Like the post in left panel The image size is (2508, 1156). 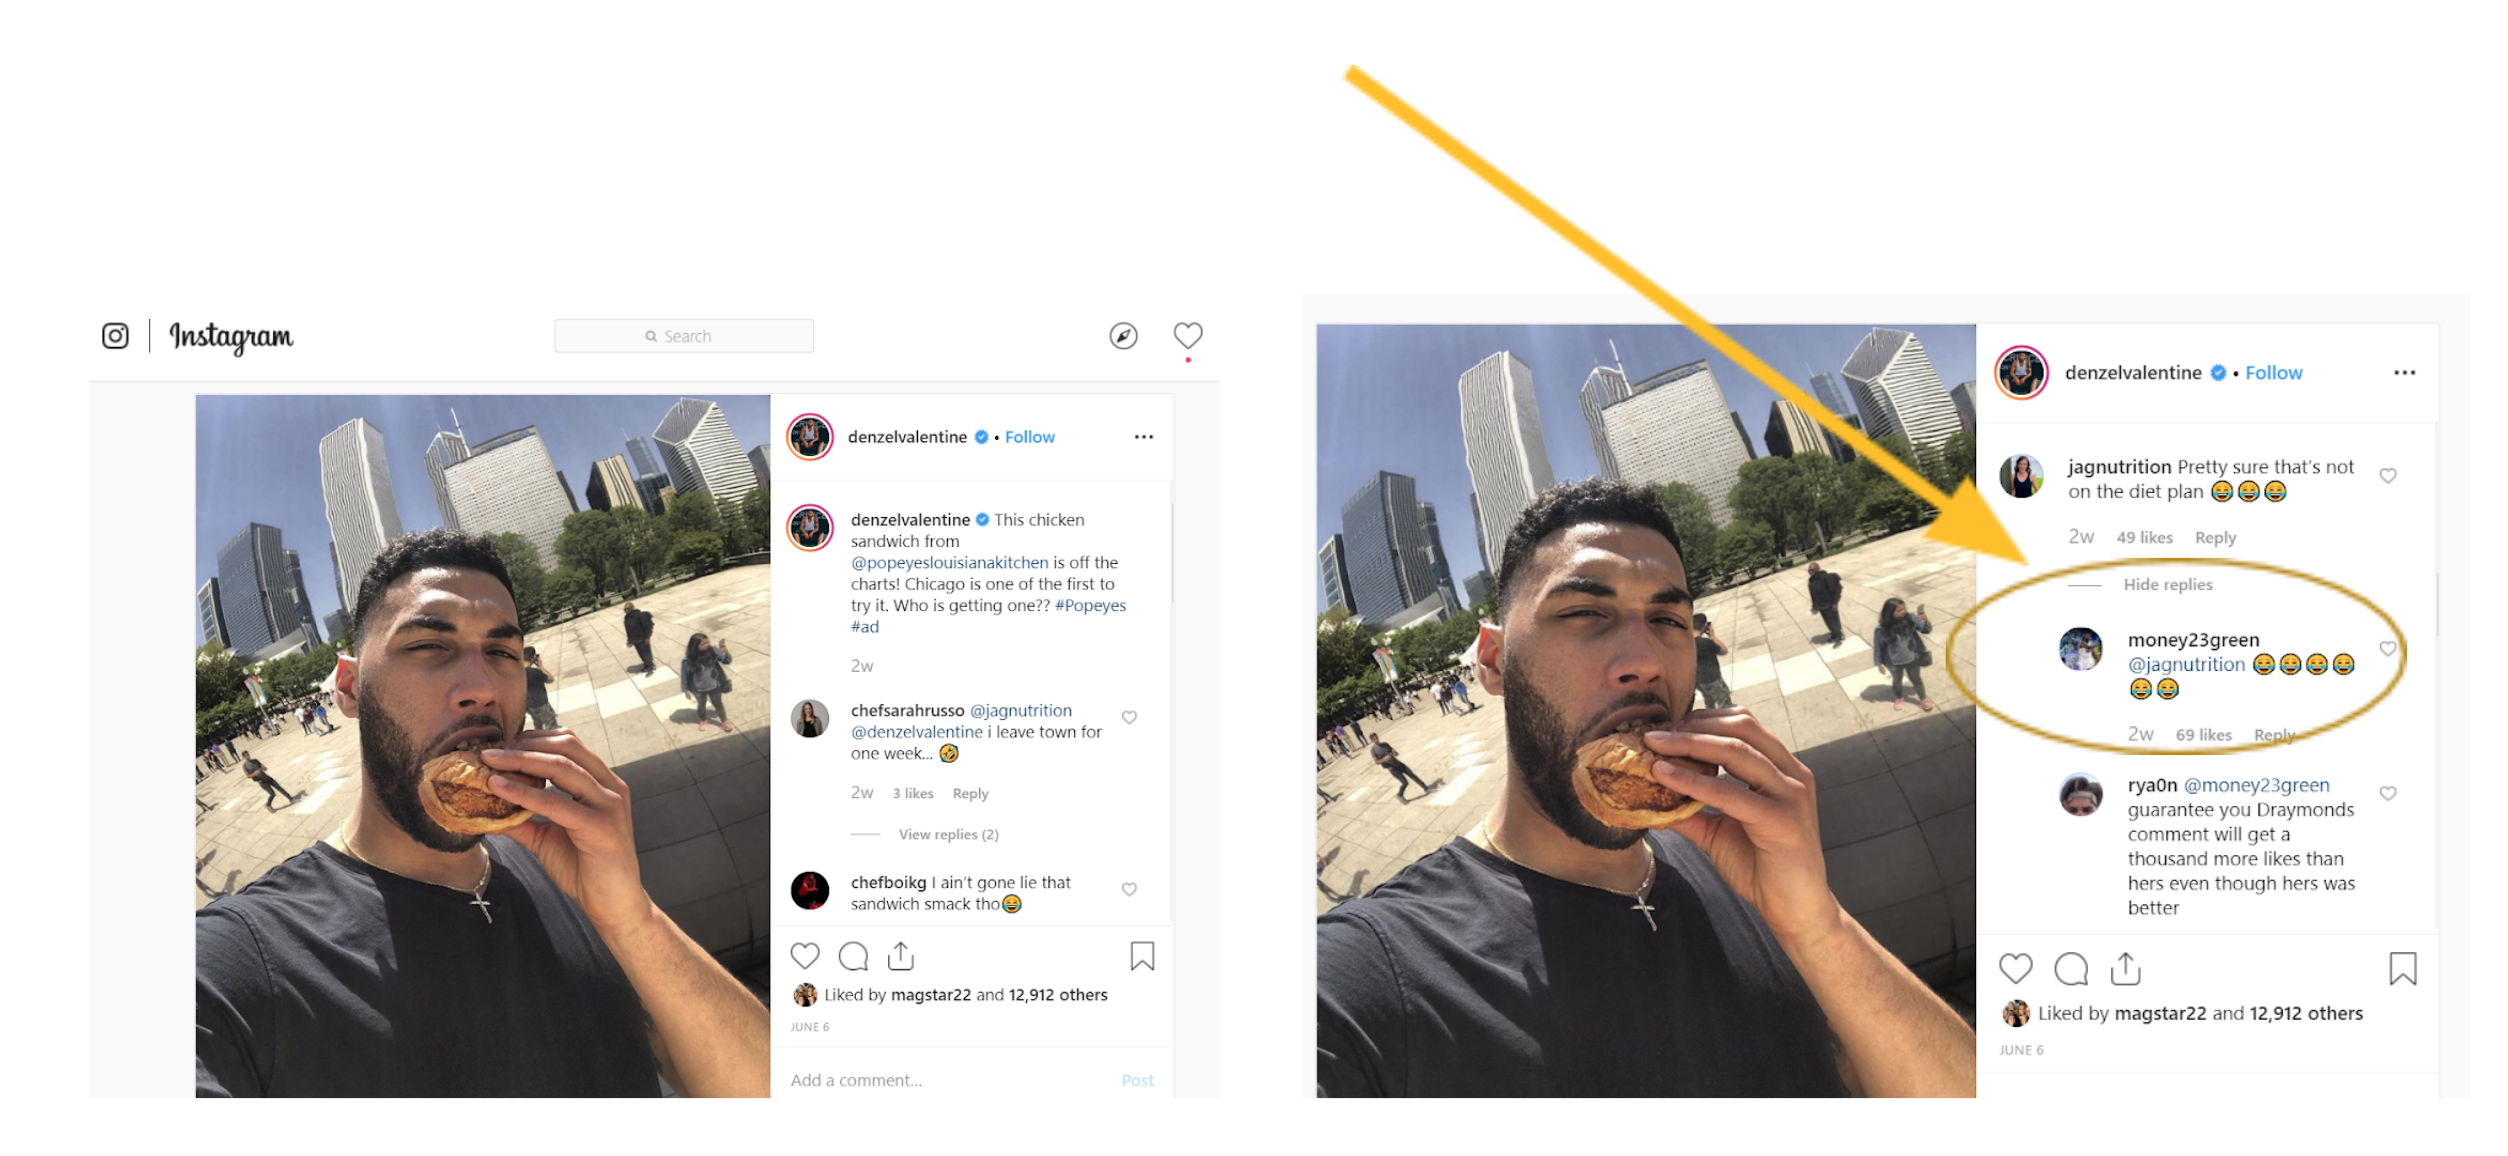(805, 956)
